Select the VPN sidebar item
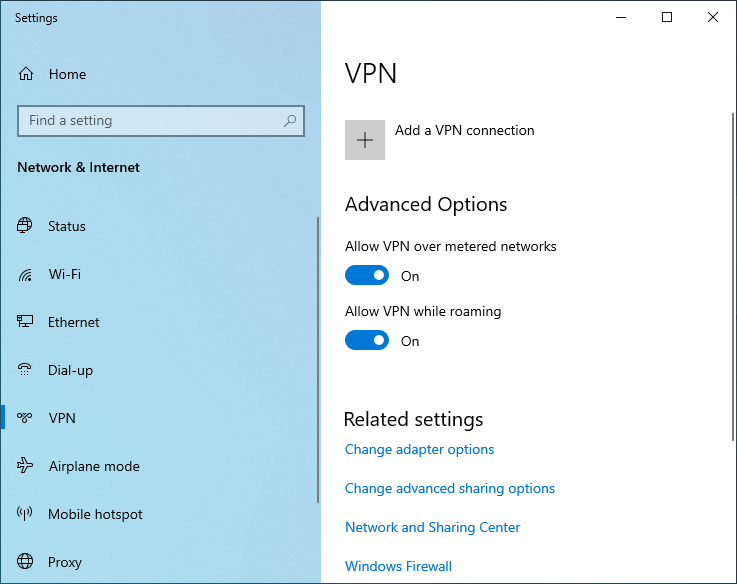Viewport: 737px width, 584px height. pyautogui.click(x=62, y=418)
